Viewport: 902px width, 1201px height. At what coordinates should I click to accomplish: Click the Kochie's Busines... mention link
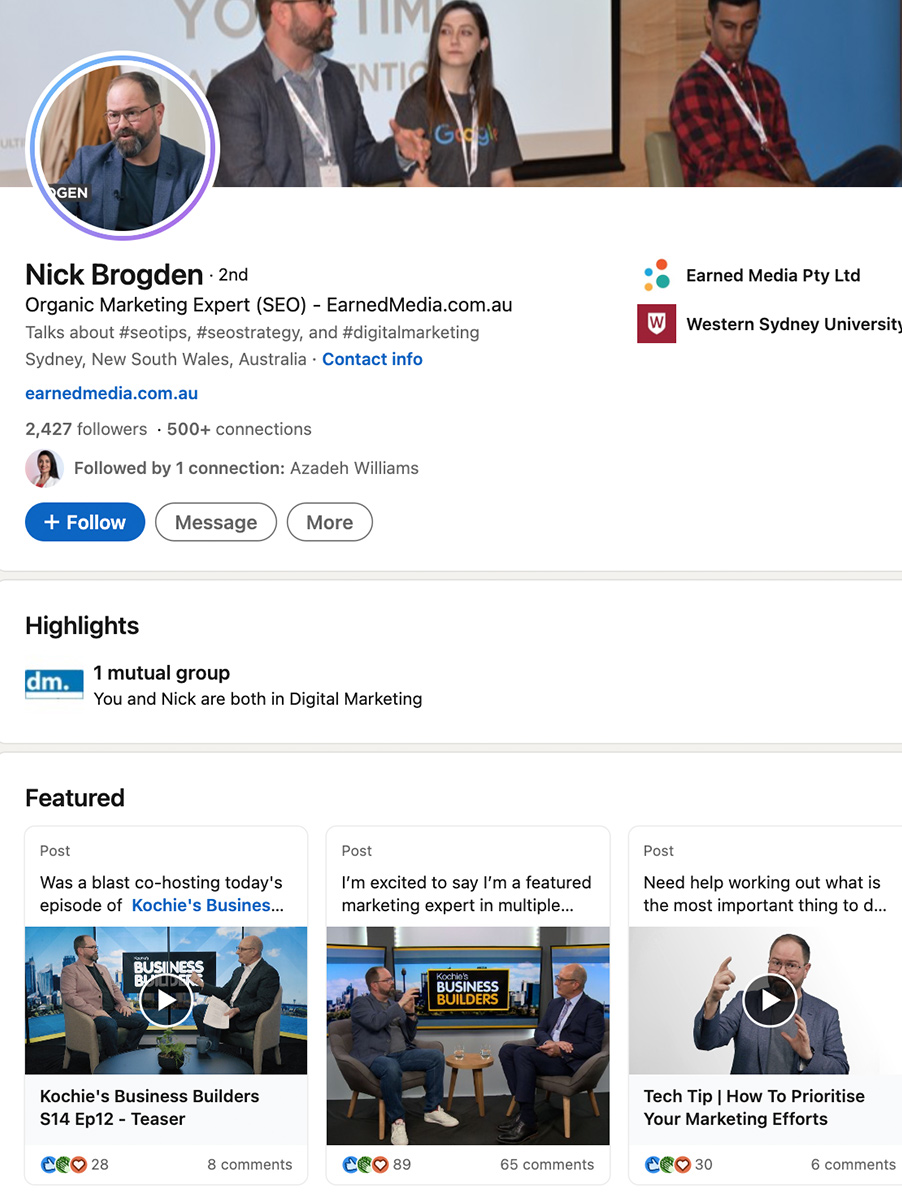click(208, 905)
